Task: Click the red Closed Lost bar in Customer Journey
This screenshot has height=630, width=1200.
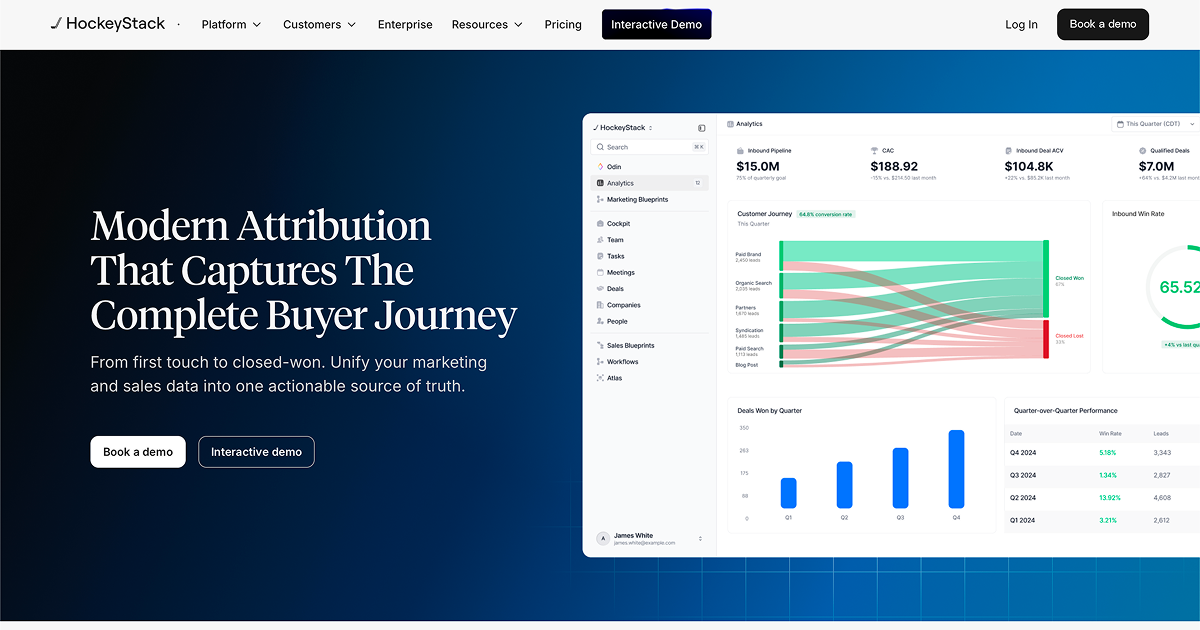Action: [1046, 339]
